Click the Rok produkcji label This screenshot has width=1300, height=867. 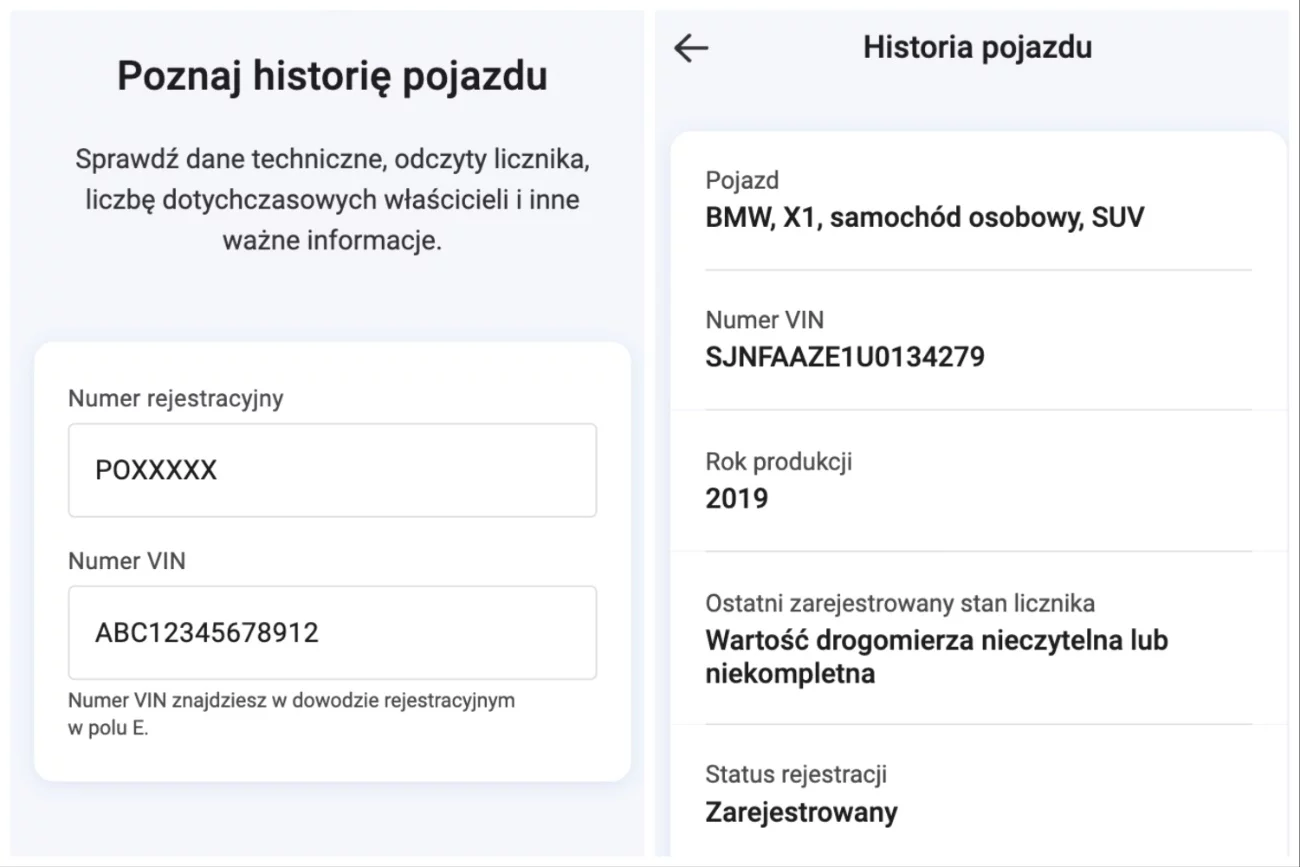(779, 463)
